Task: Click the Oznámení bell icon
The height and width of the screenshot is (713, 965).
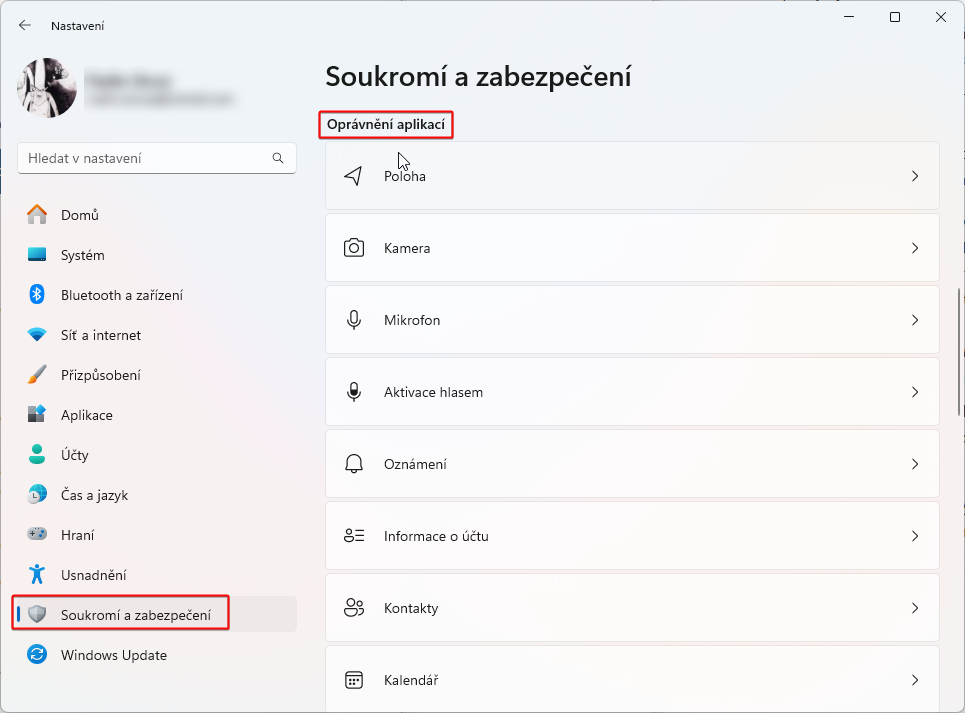Action: pos(353,463)
